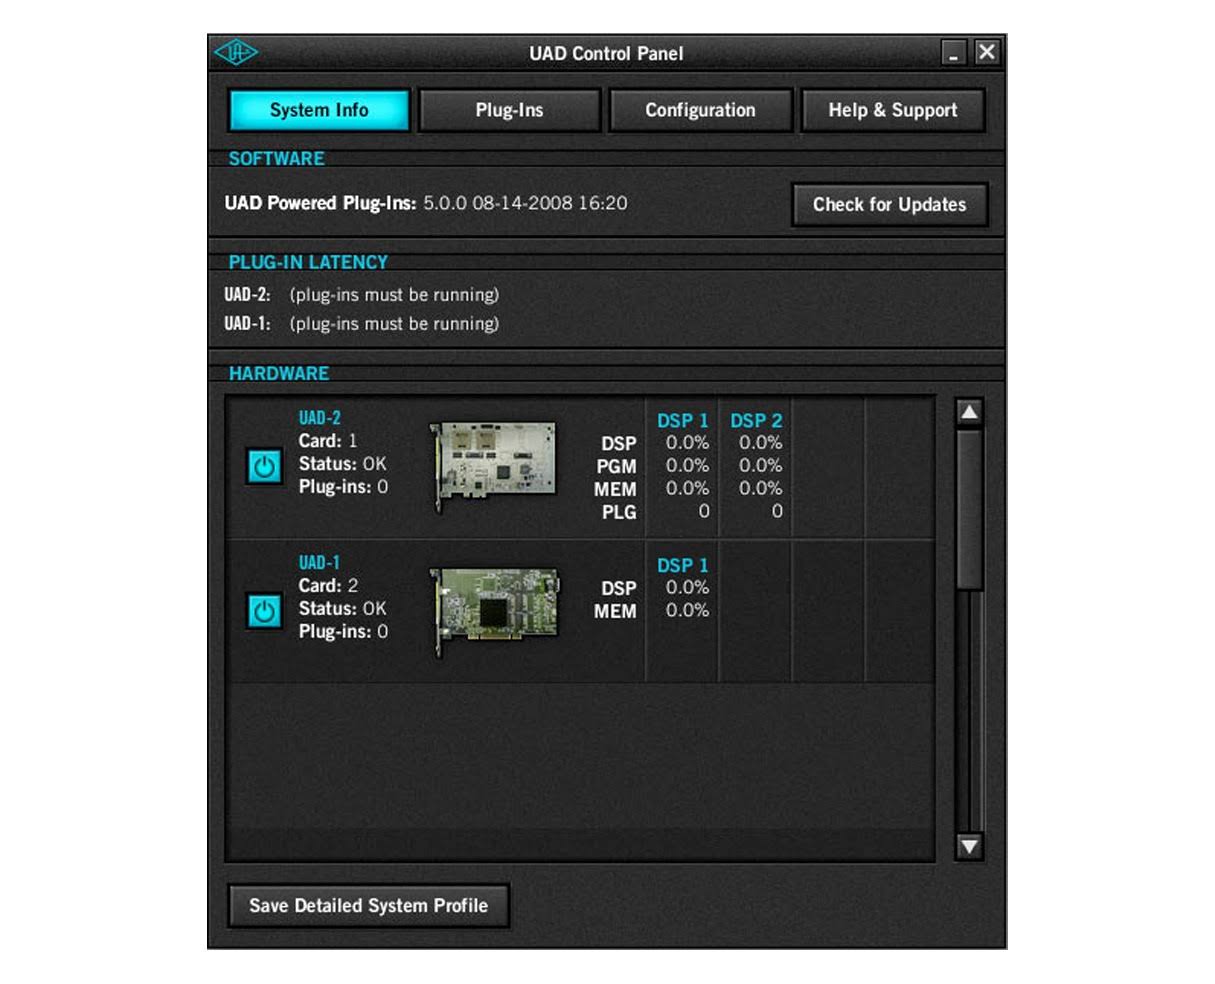
Task: Click the HARDWARE section heading
Action: coord(279,373)
